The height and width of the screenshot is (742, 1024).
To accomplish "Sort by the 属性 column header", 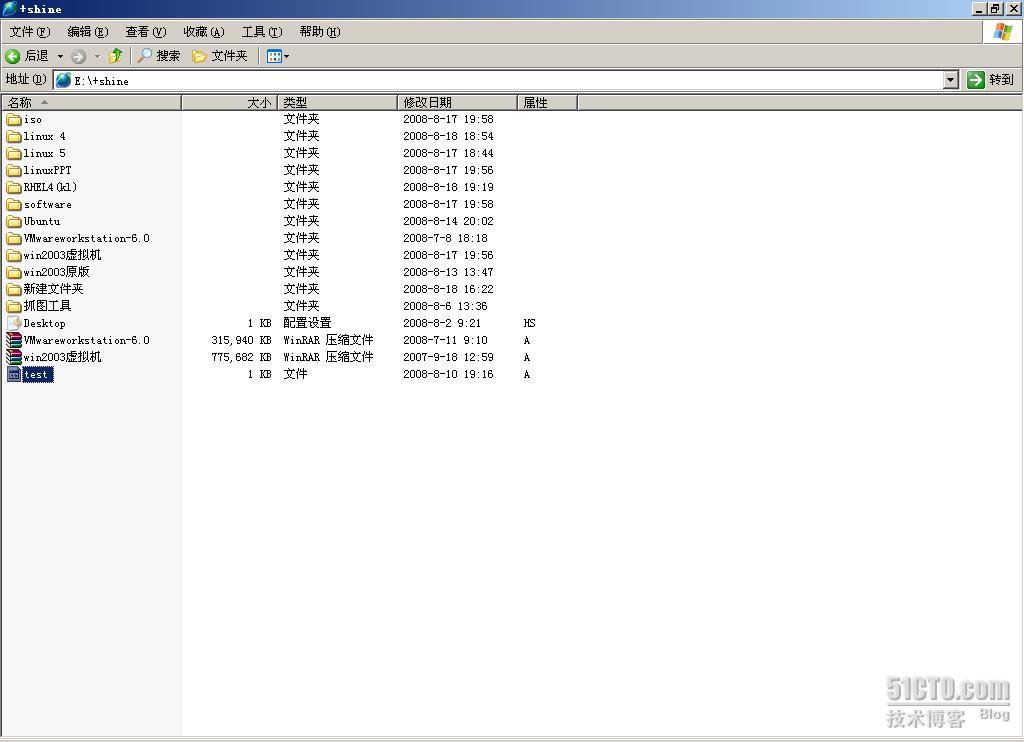I will [547, 103].
